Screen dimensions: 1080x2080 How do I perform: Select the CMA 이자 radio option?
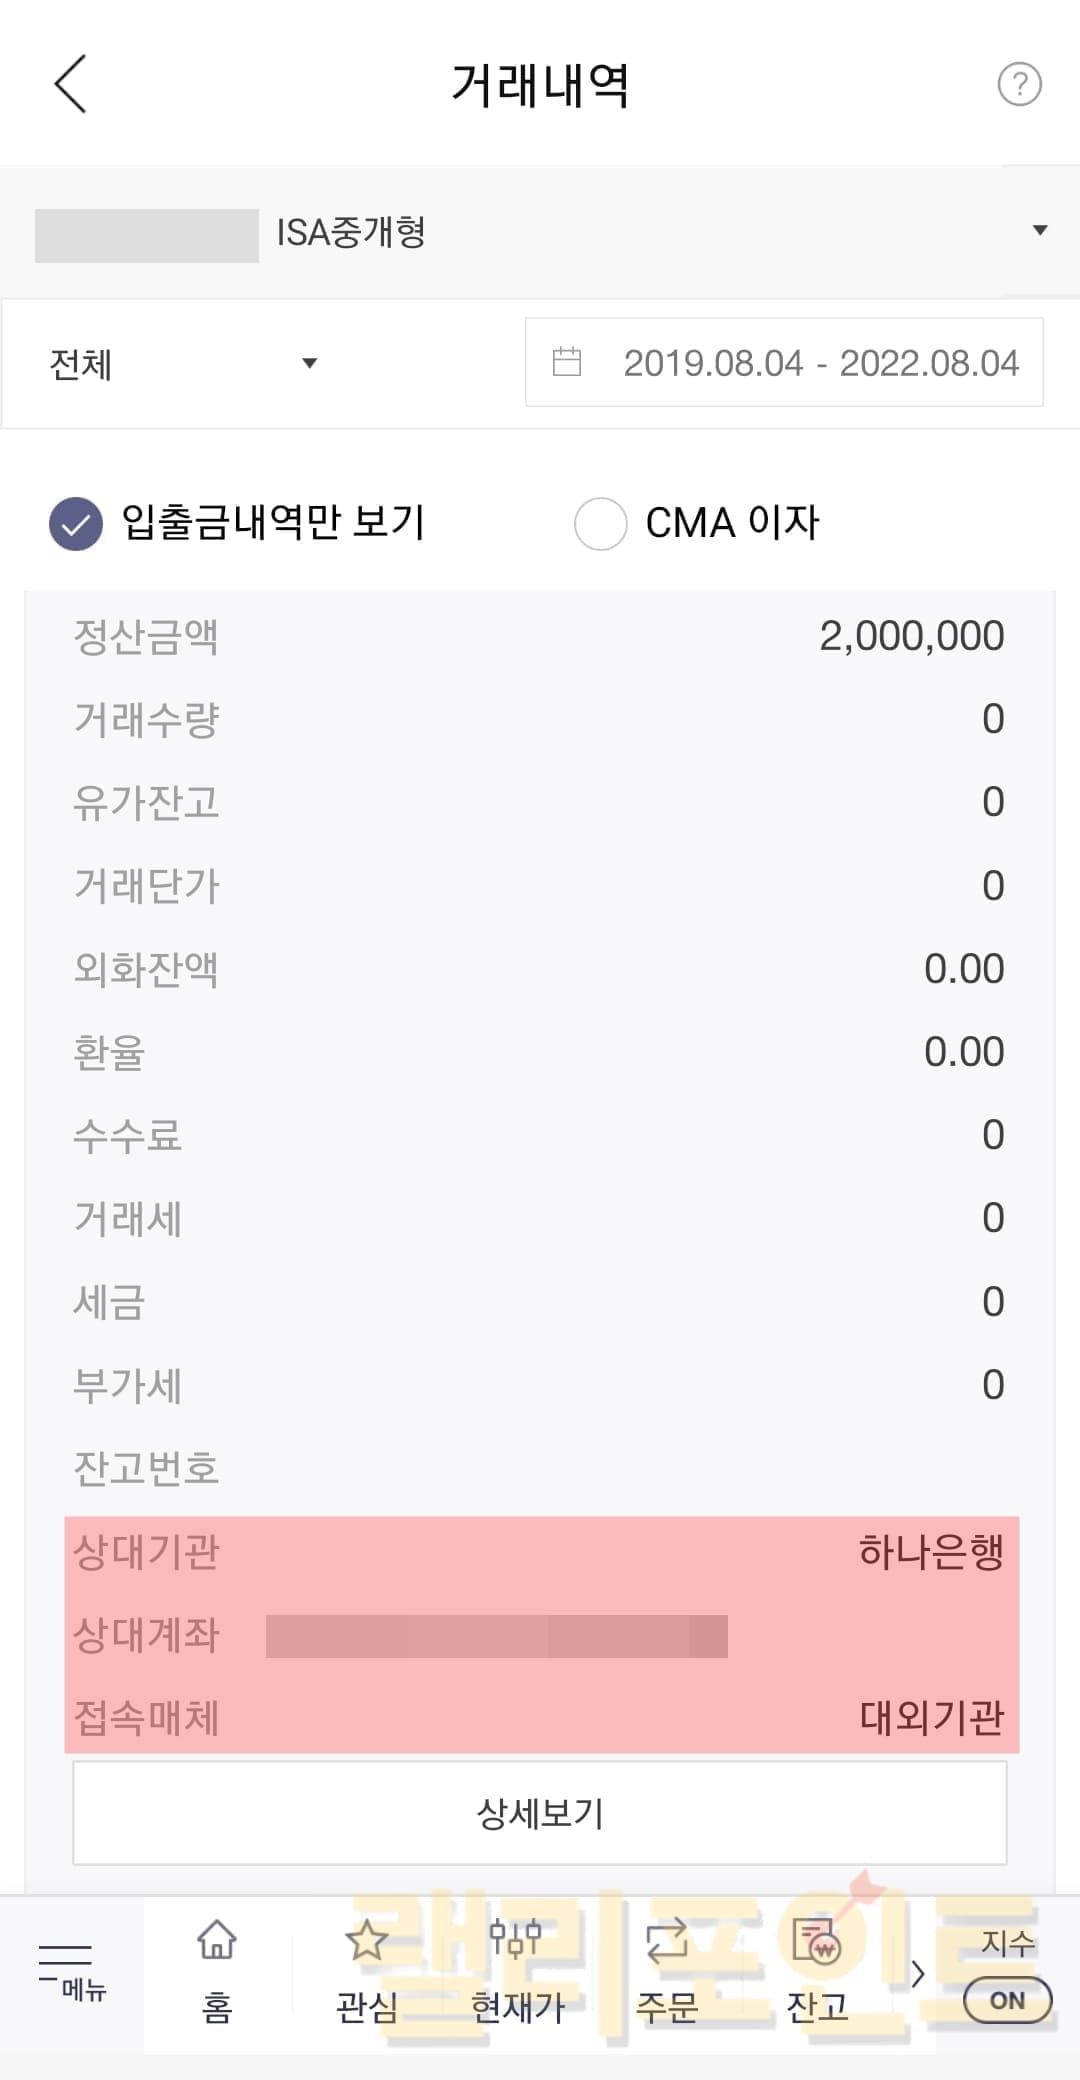[x=601, y=523]
